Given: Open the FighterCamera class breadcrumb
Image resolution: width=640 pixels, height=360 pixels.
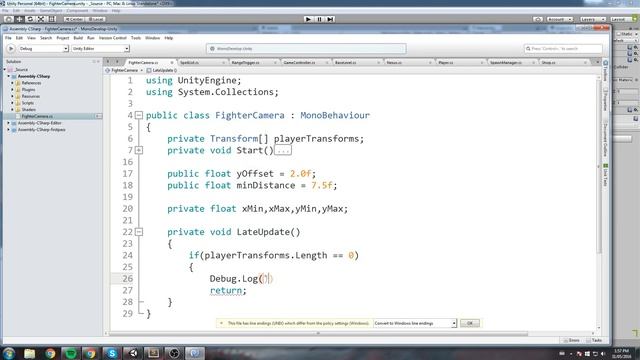Looking at the screenshot, I should 124,70.
